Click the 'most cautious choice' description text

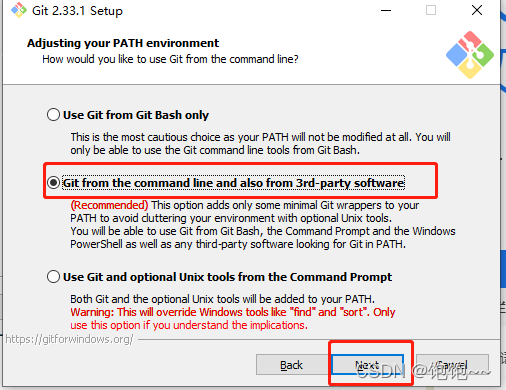click(x=260, y=143)
